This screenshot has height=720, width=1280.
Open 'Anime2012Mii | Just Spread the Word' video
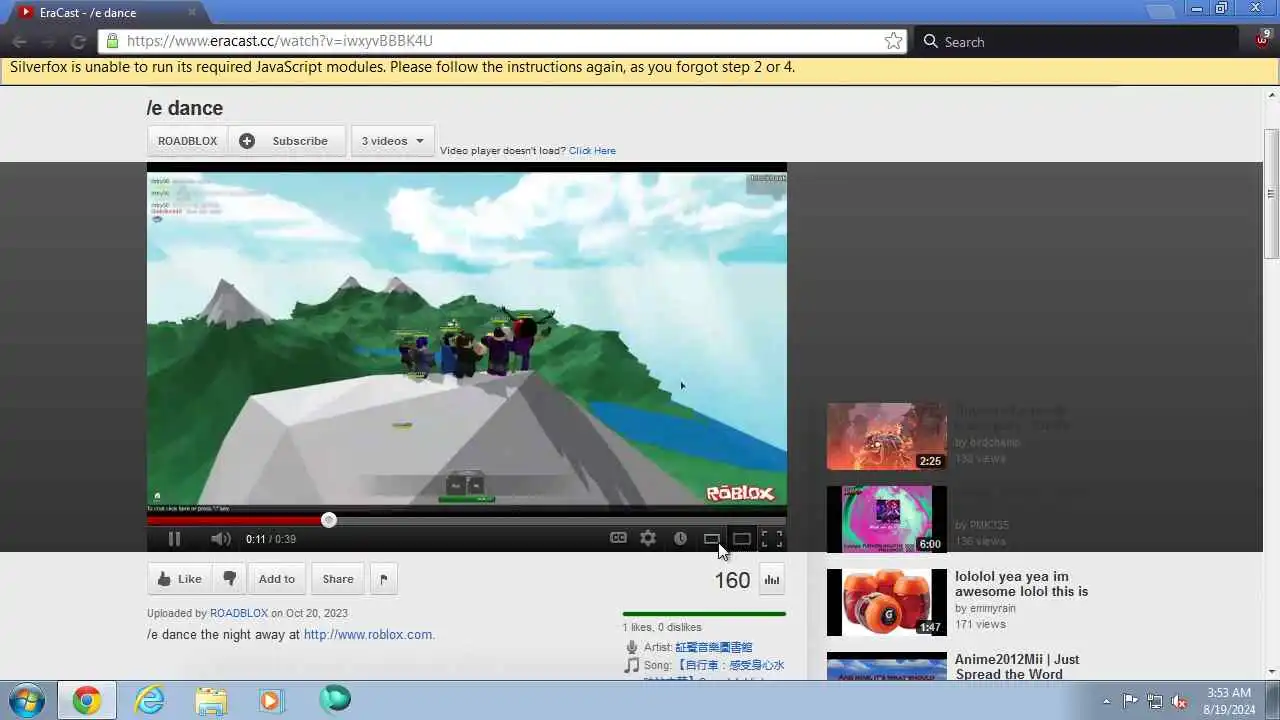[x=1017, y=667]
